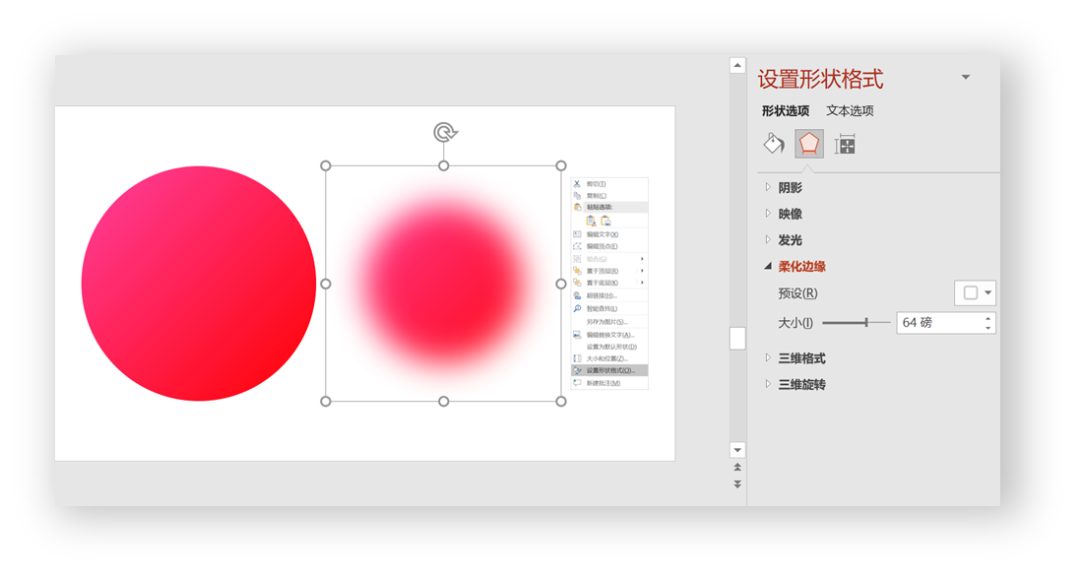This screenshot has height=576, width=1080.
Task: Click left-middle sizing handle of selected shape
Action: [x=326, y=283]
